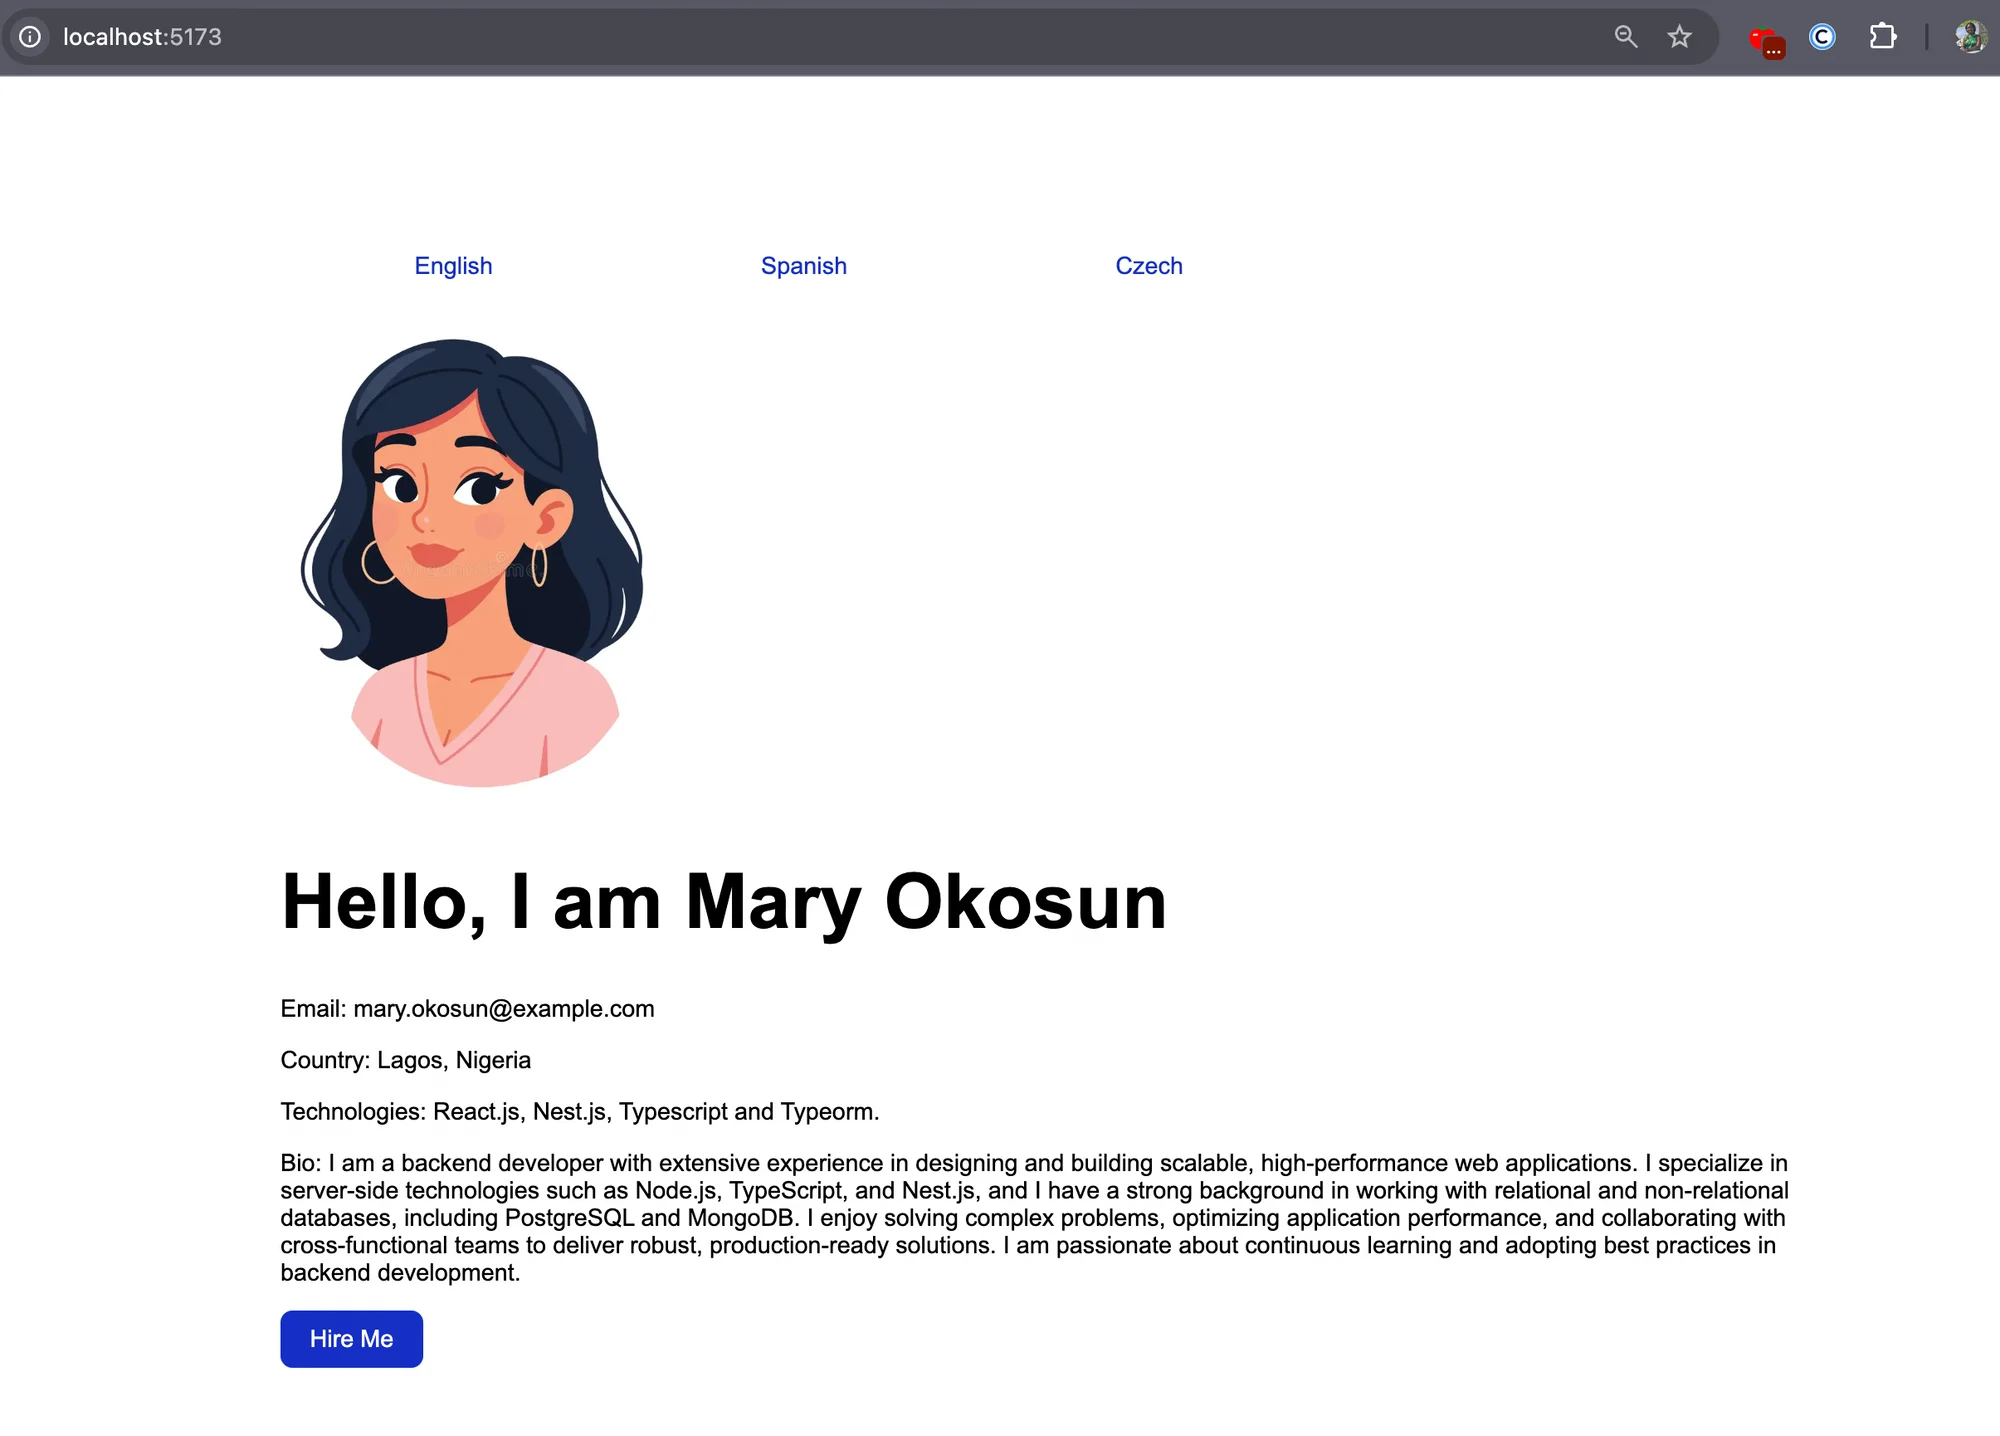Open the Extensions puzzle-piece menu
The height and width of the screenshot is (1436, 2000).
coord(1882,37)
